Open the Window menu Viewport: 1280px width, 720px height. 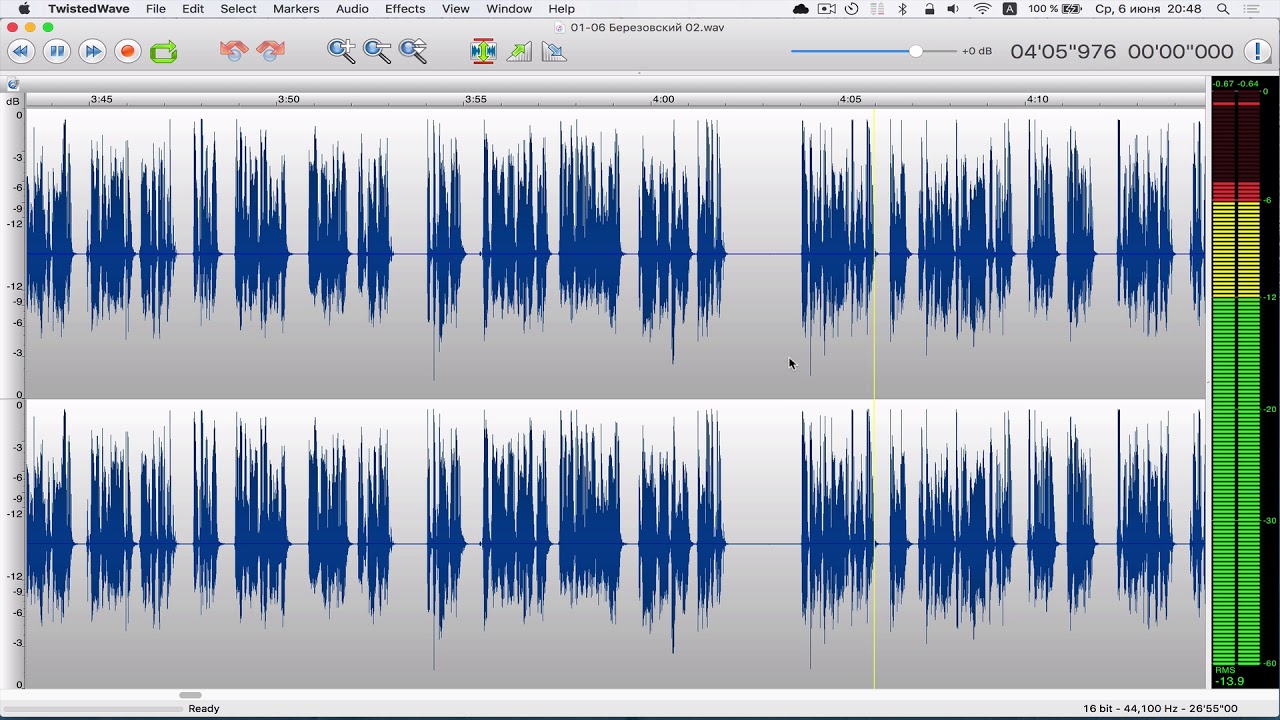click(x=509, y=9)
